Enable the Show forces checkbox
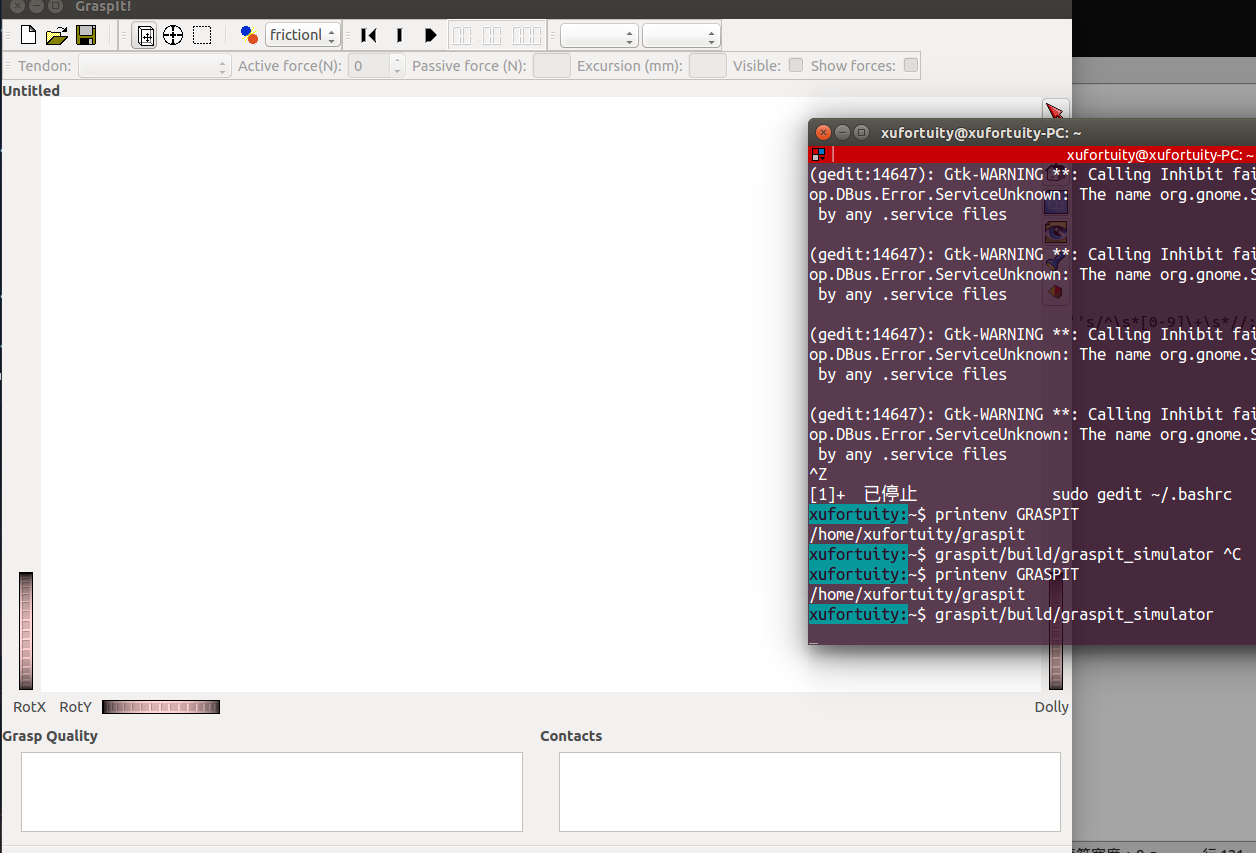This screenshot has height=853, width=1256. (910, 65)
